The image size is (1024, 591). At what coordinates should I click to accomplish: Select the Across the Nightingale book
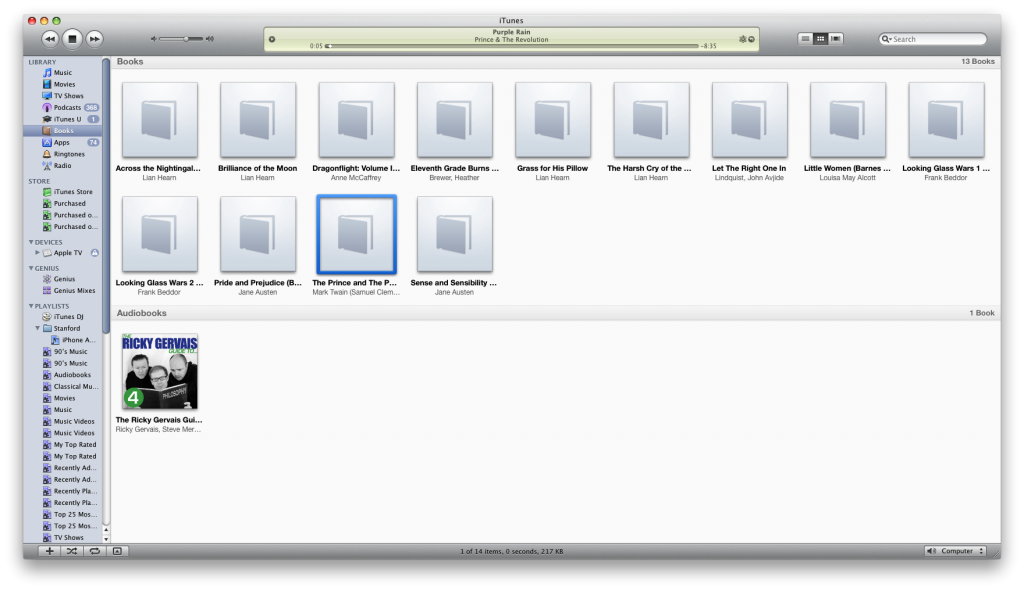tap(160, 120)
